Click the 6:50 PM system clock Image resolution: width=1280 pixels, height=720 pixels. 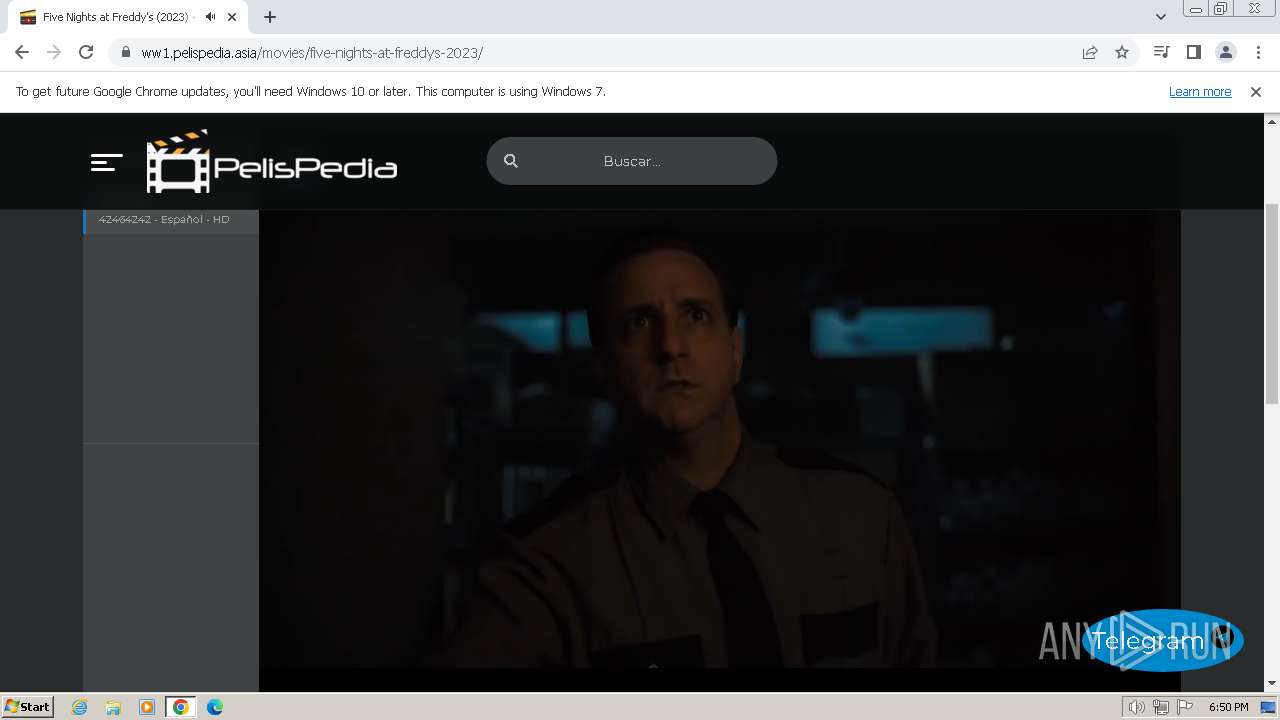click(x=1228, y=707)
